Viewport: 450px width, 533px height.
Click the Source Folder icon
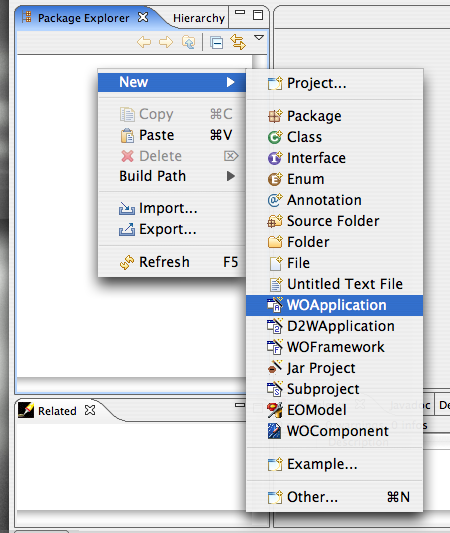(275, 221)
